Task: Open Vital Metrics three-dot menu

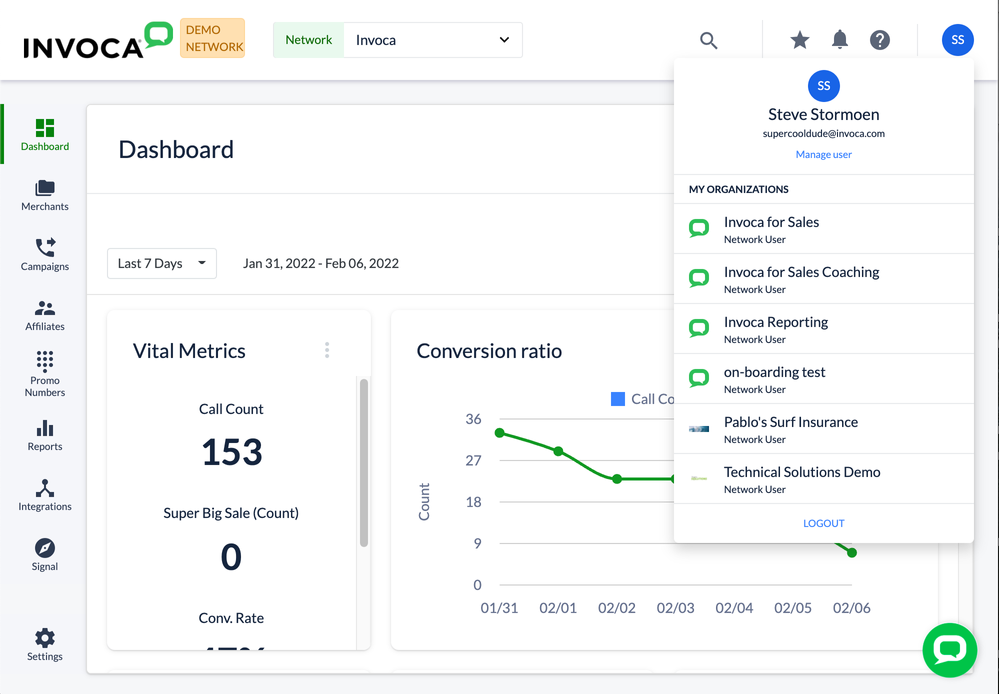Action: (327, 350)
